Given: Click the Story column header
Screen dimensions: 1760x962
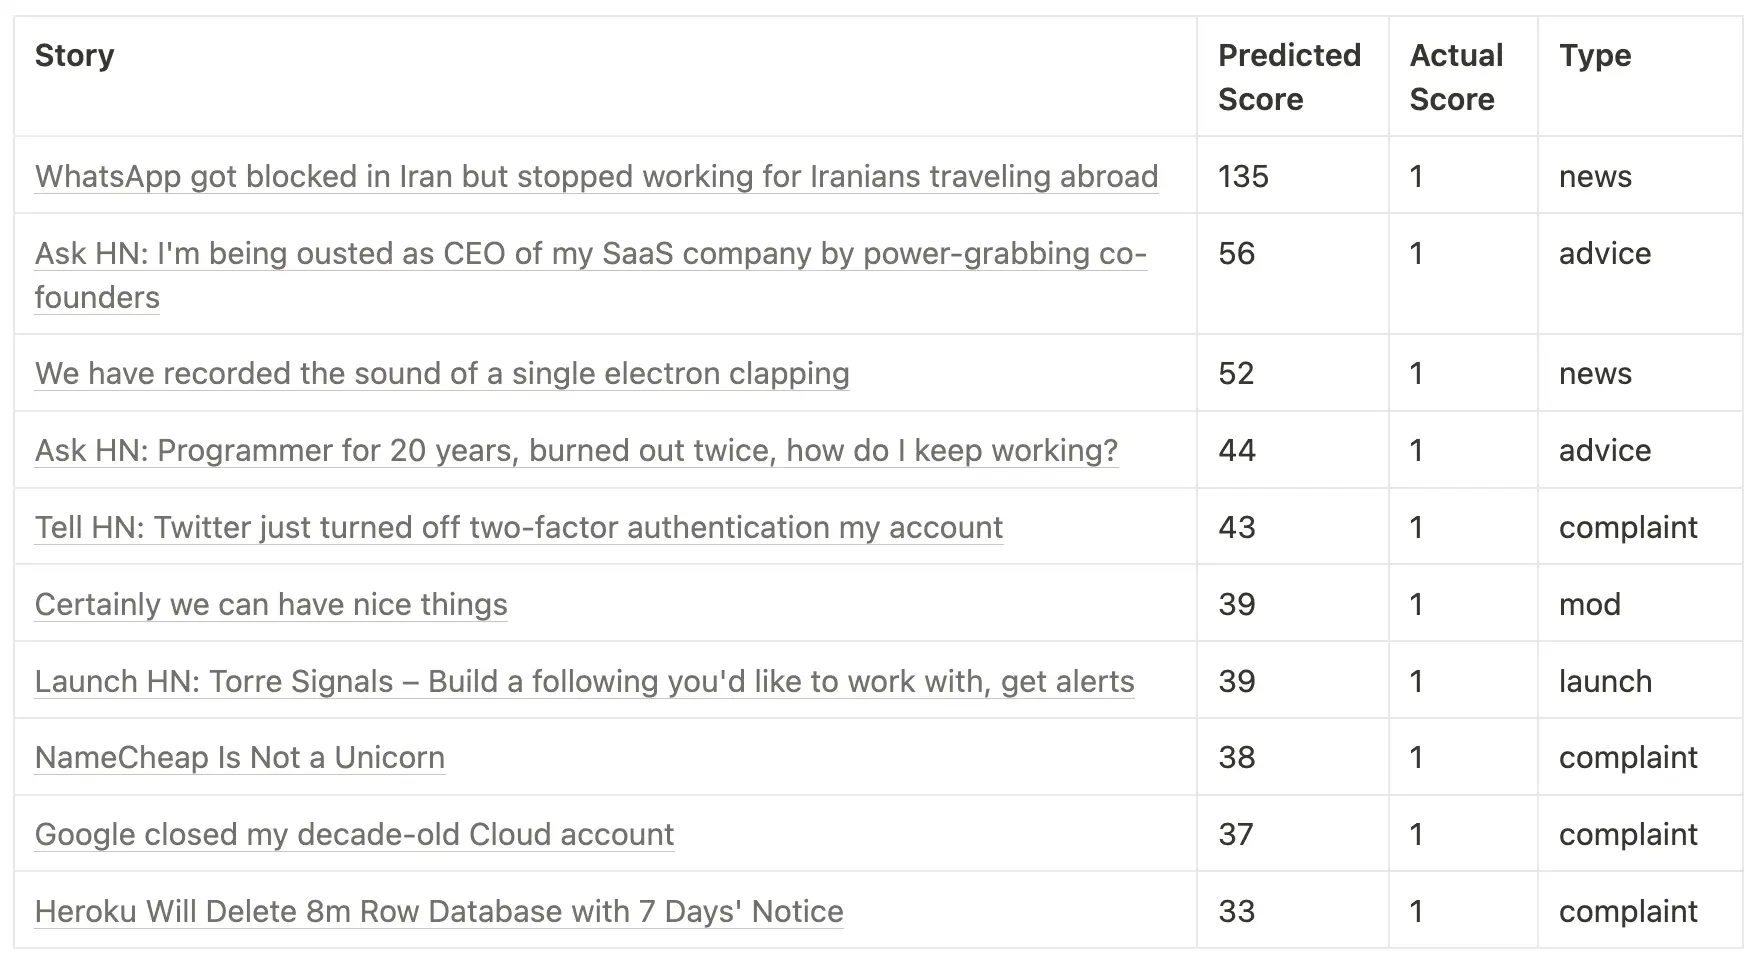Looking at the screenshot, I should coord(75,56).
